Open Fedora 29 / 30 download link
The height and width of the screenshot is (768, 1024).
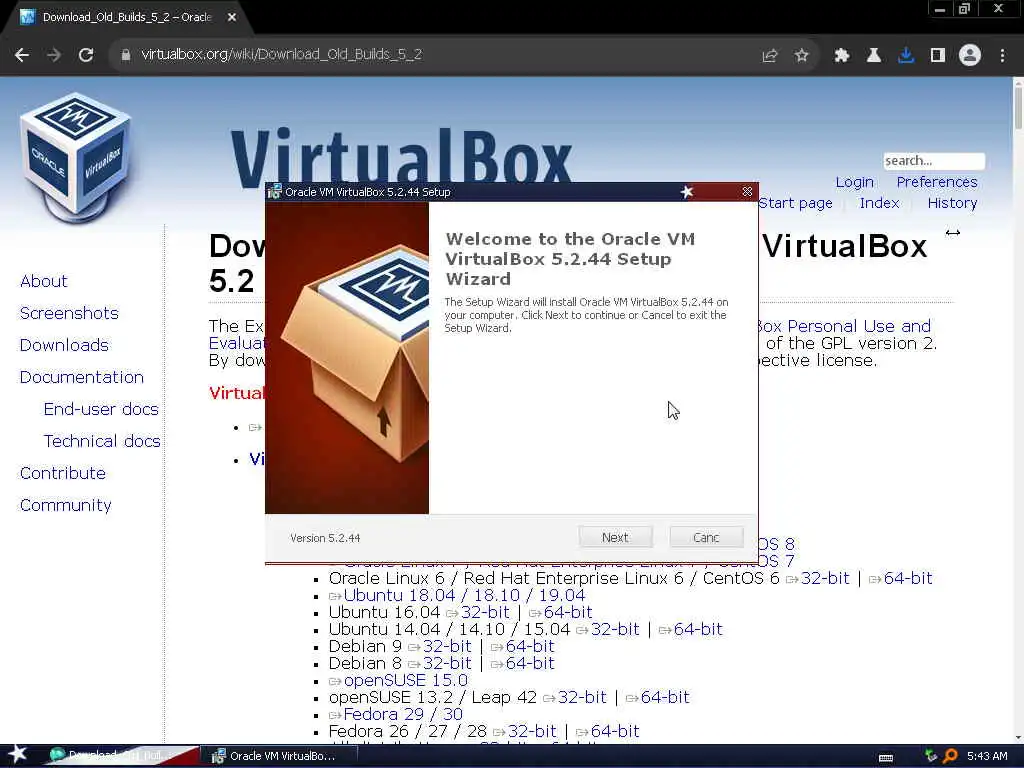(403, 714)
